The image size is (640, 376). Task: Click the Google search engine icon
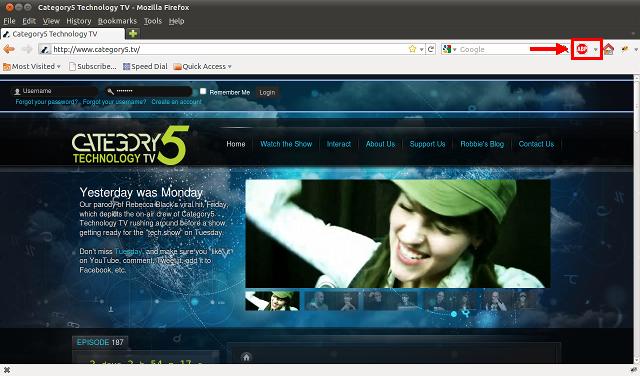click(x=447, y=49)
